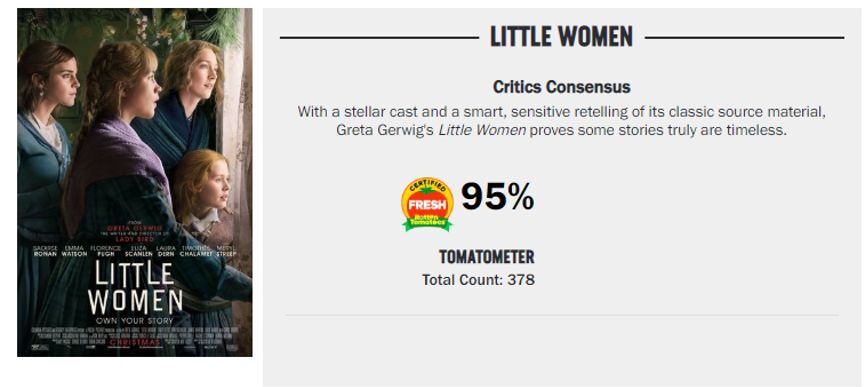Click the Certified Fresh tomato badge

click(x=427, y=204)
